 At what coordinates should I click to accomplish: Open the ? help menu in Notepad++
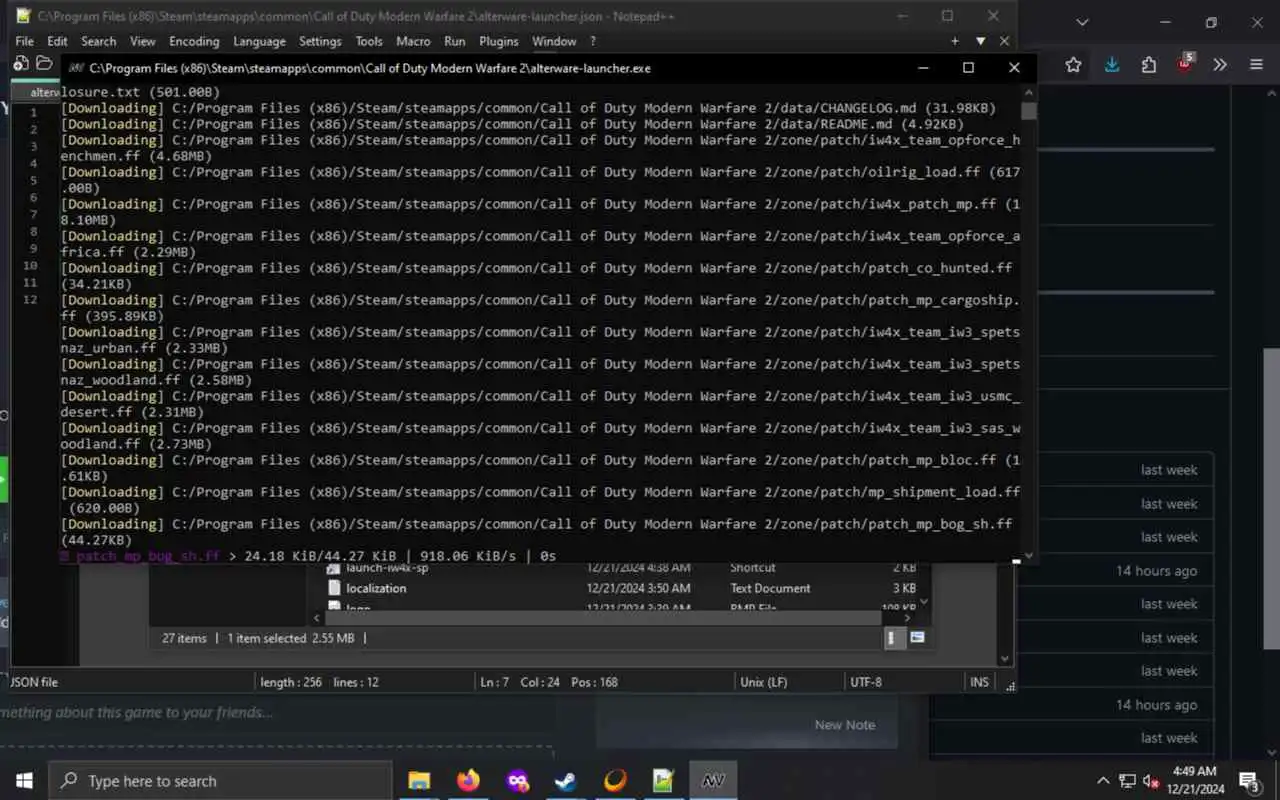[592, 41]
